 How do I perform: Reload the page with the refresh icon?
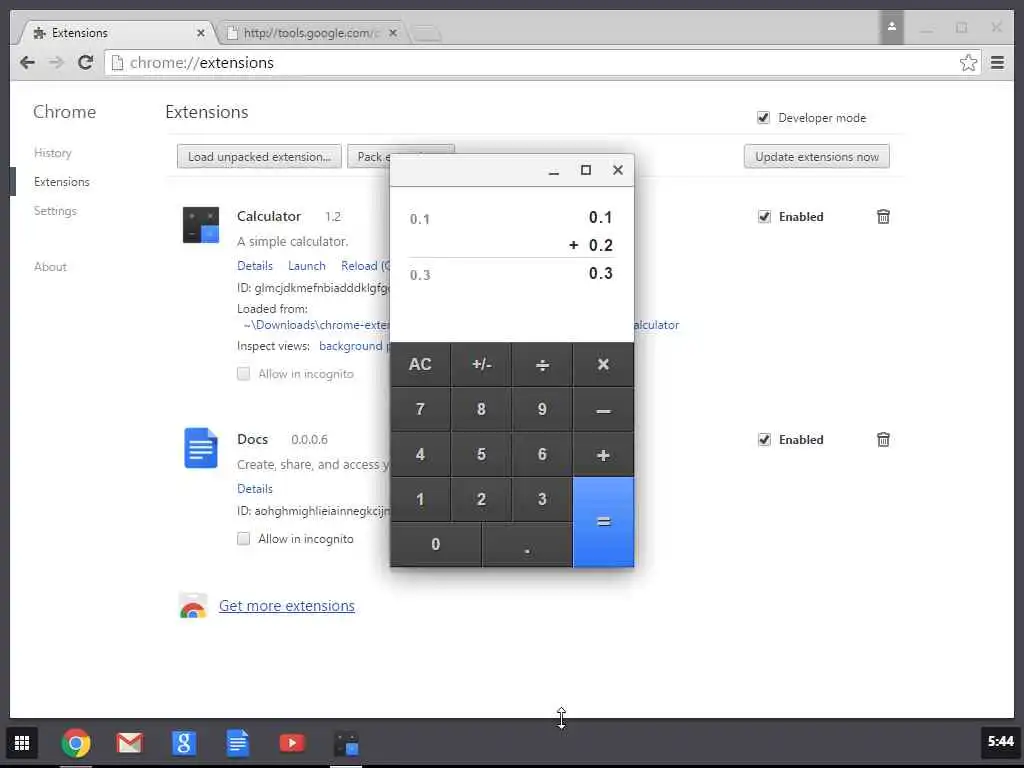tap(86, 63)
